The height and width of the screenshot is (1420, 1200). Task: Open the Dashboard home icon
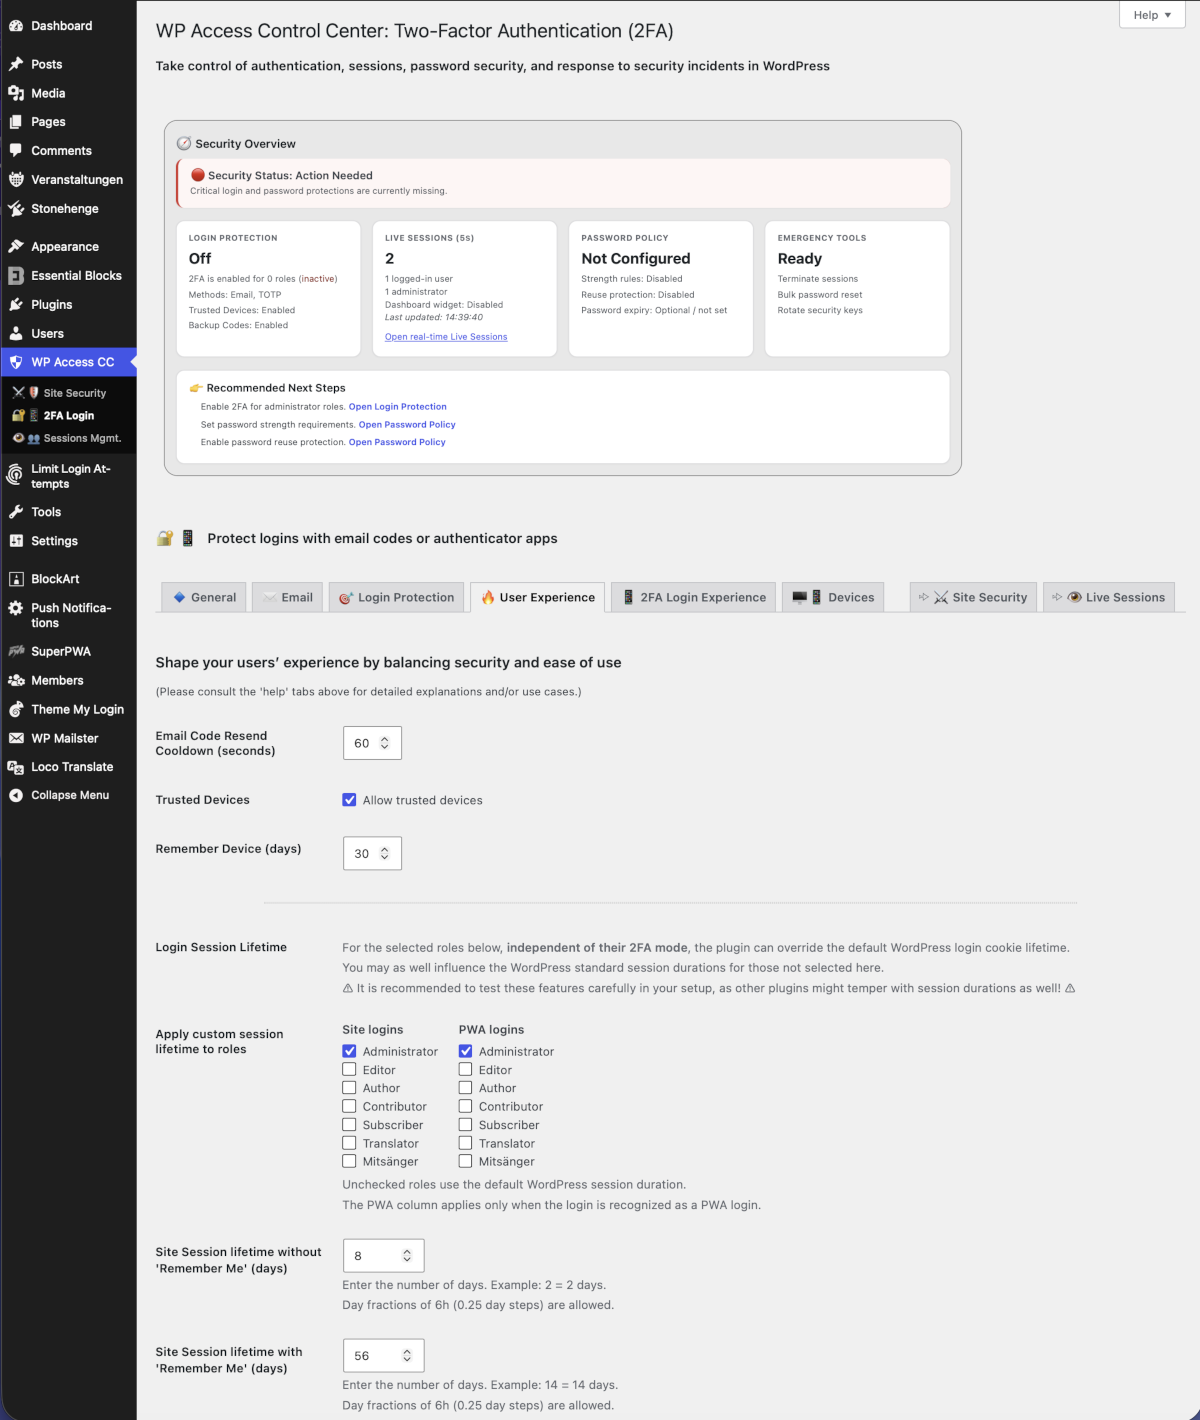click(16, 26)
